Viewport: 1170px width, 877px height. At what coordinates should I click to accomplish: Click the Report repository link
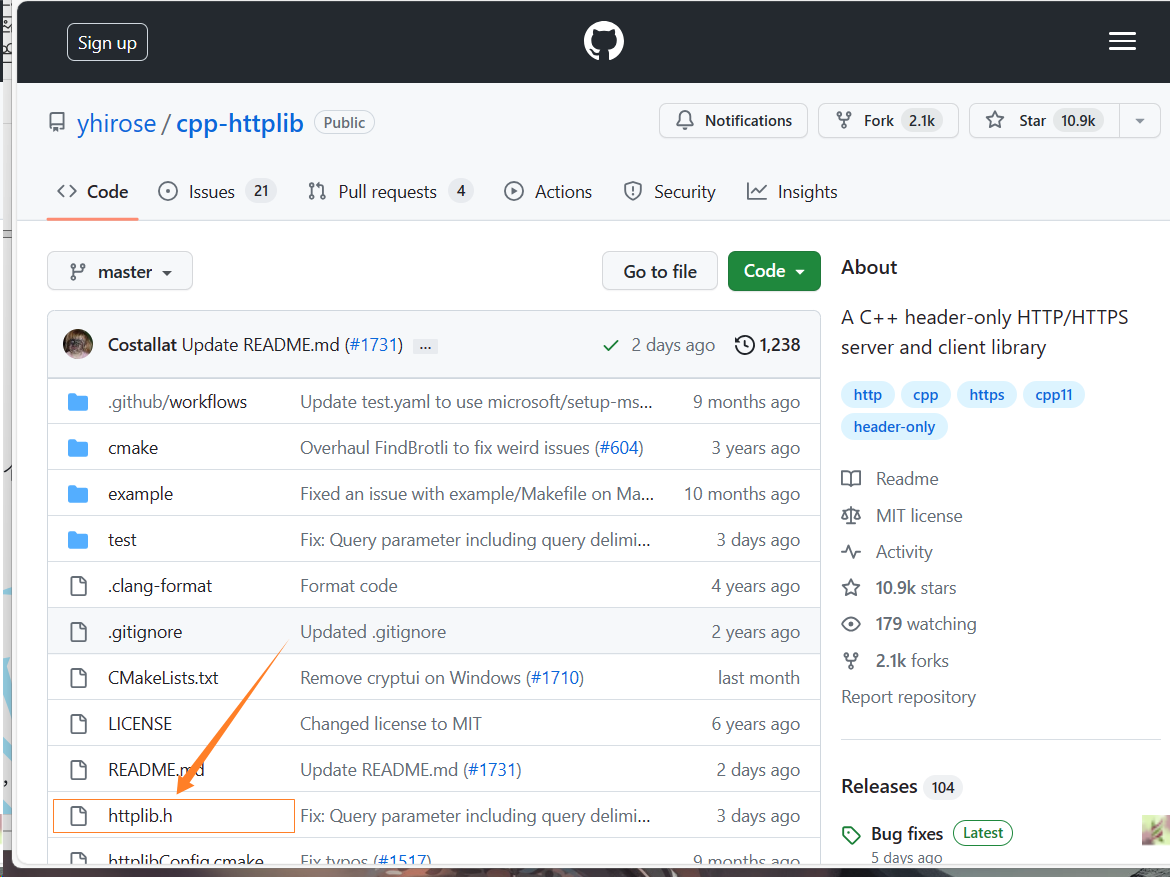[x=908, y=697]
